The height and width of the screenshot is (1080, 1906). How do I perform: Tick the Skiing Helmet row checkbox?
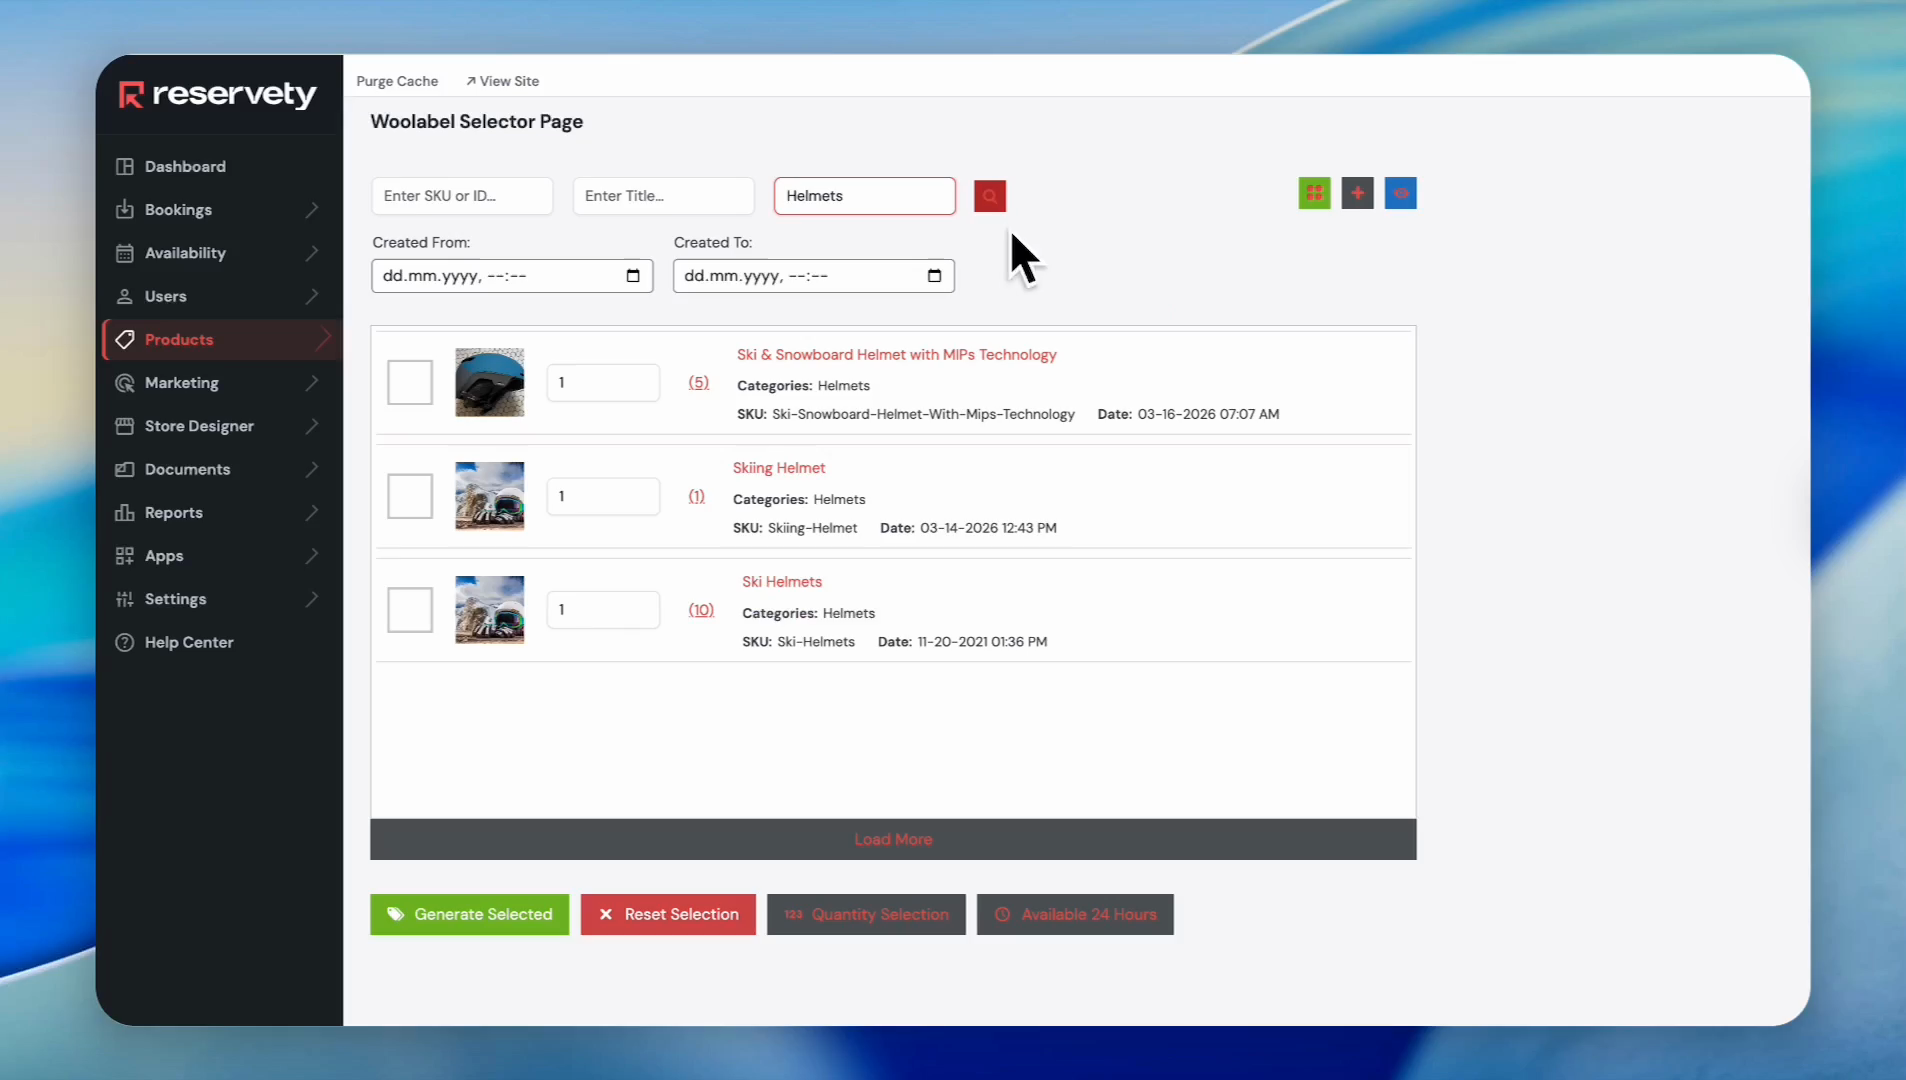(410, 496)
